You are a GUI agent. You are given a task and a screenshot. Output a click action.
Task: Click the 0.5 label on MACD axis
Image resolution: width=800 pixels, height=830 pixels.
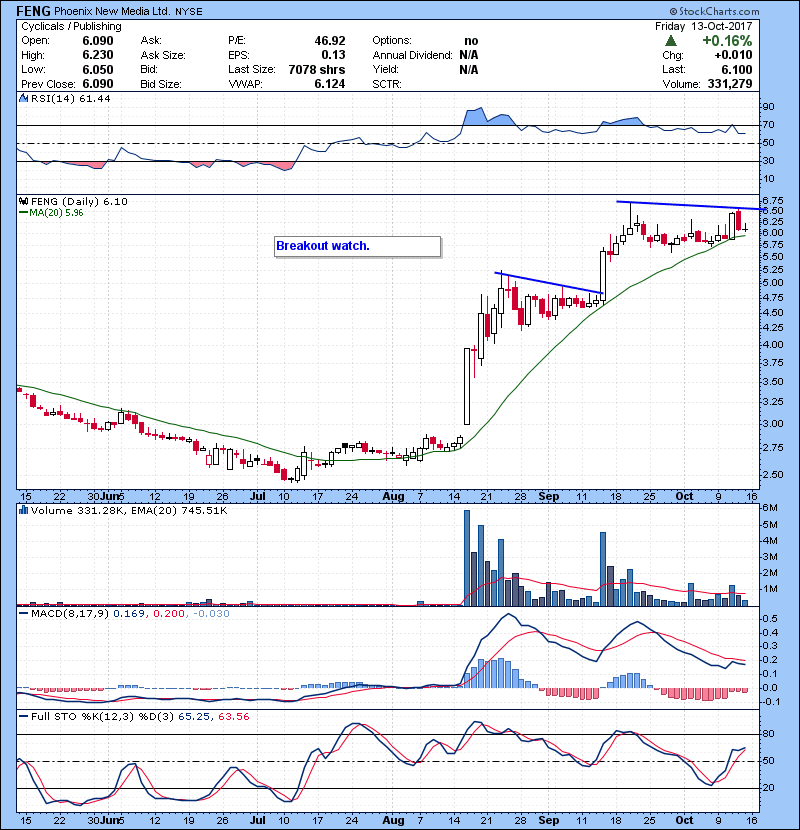point(770,619)
